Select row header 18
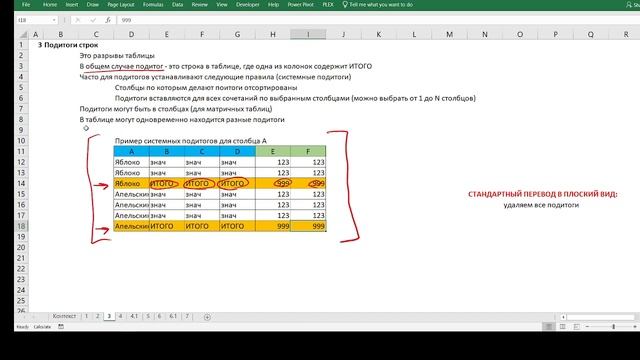Screen dimensions: 640x360 tap(21, 226)
